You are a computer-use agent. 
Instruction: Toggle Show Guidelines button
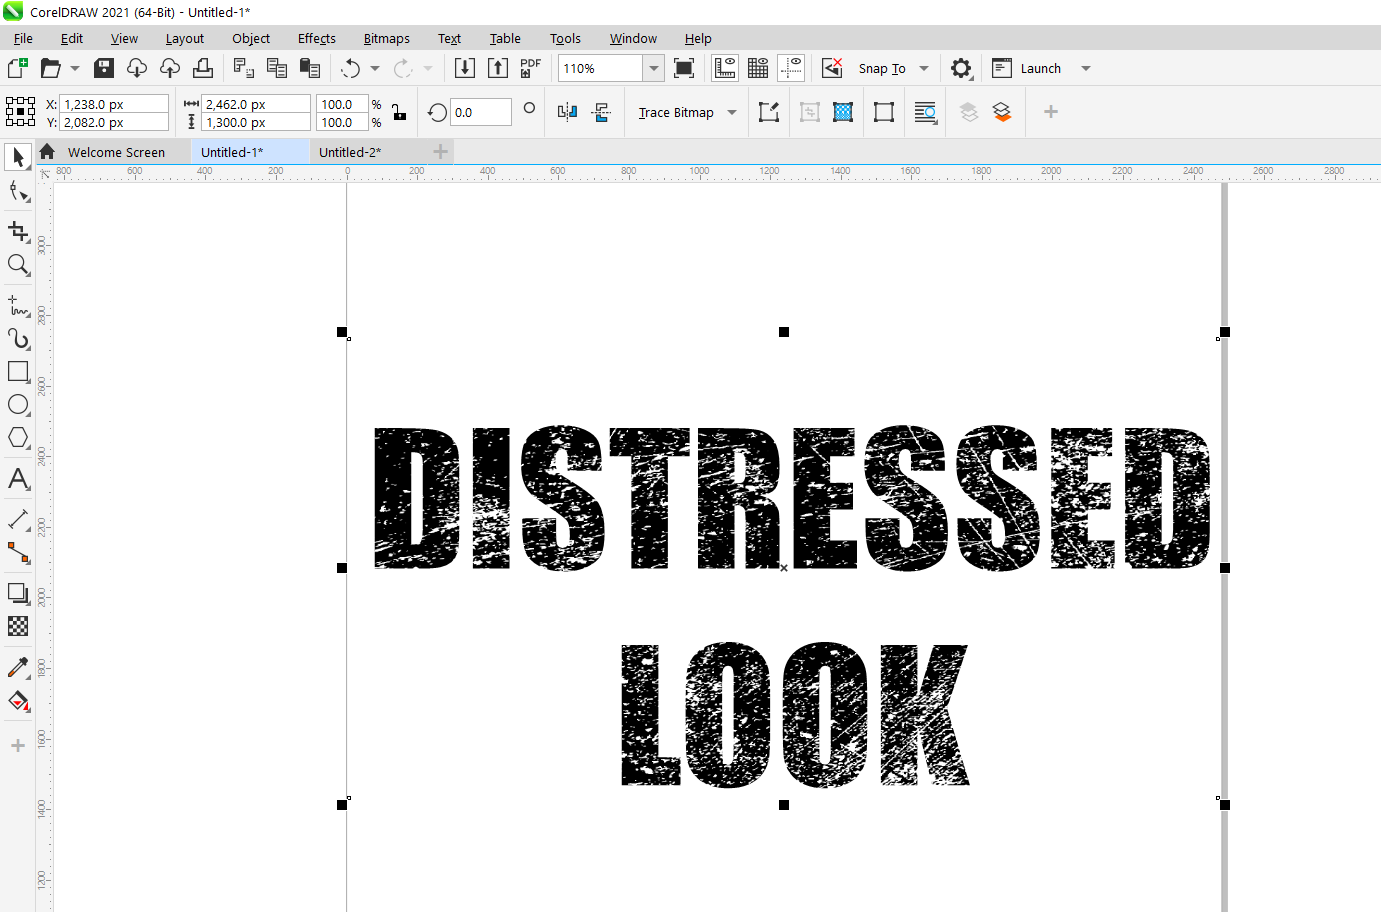791,68
